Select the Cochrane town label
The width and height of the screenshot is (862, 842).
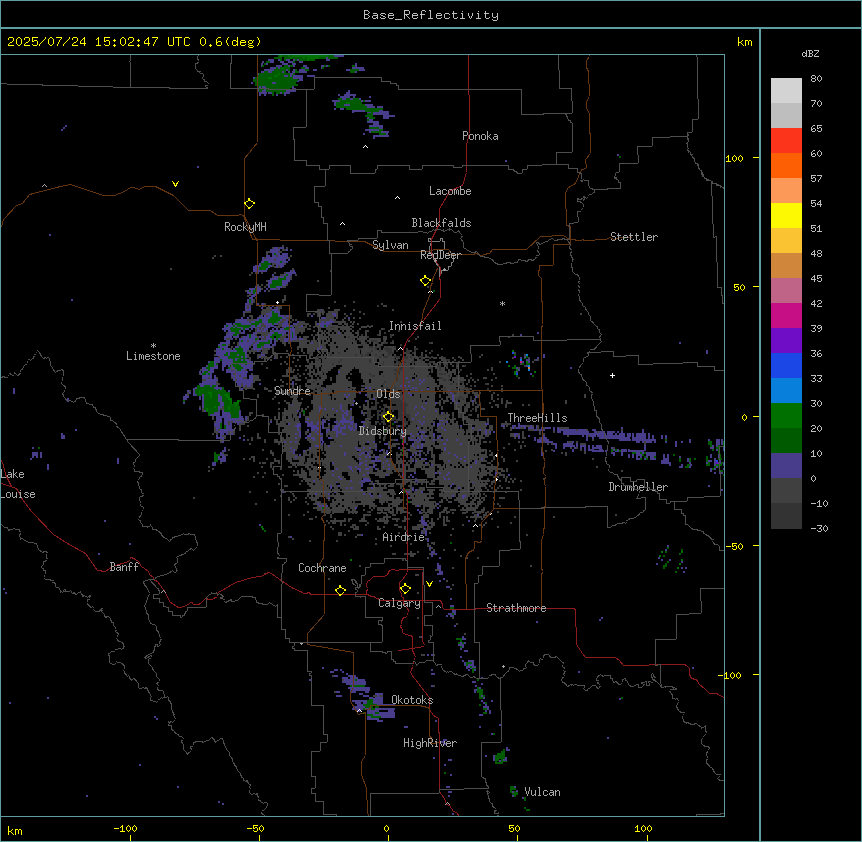pos(322,568)
